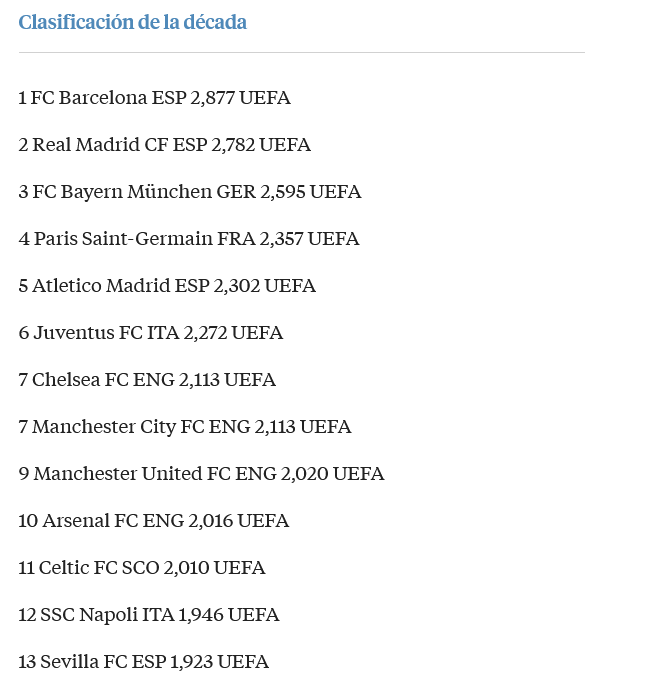Click the Real Madrid CF entry

[x=164, y=145]
